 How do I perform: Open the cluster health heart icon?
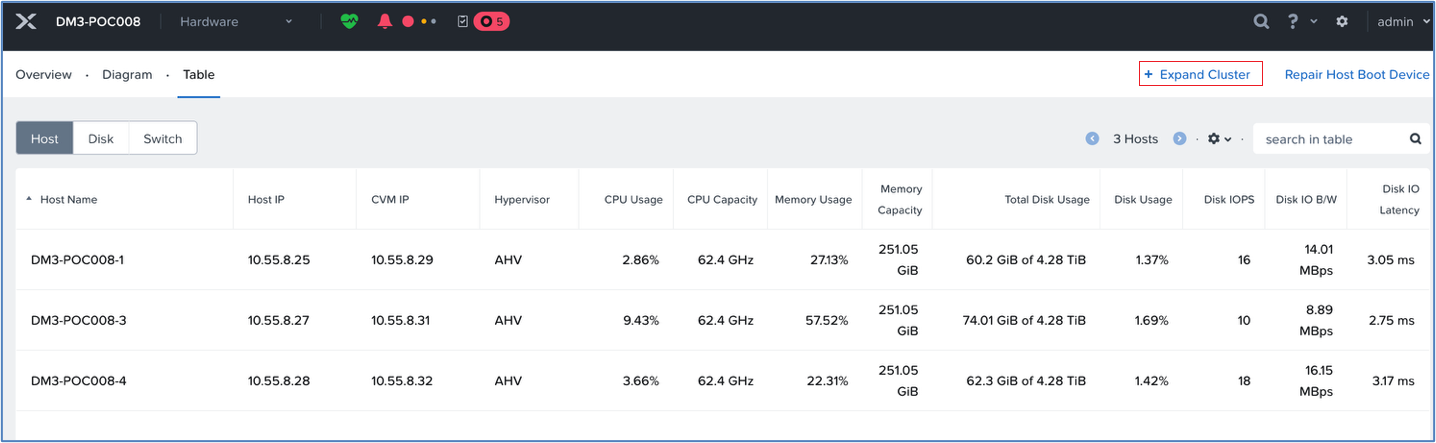[349, 21]
